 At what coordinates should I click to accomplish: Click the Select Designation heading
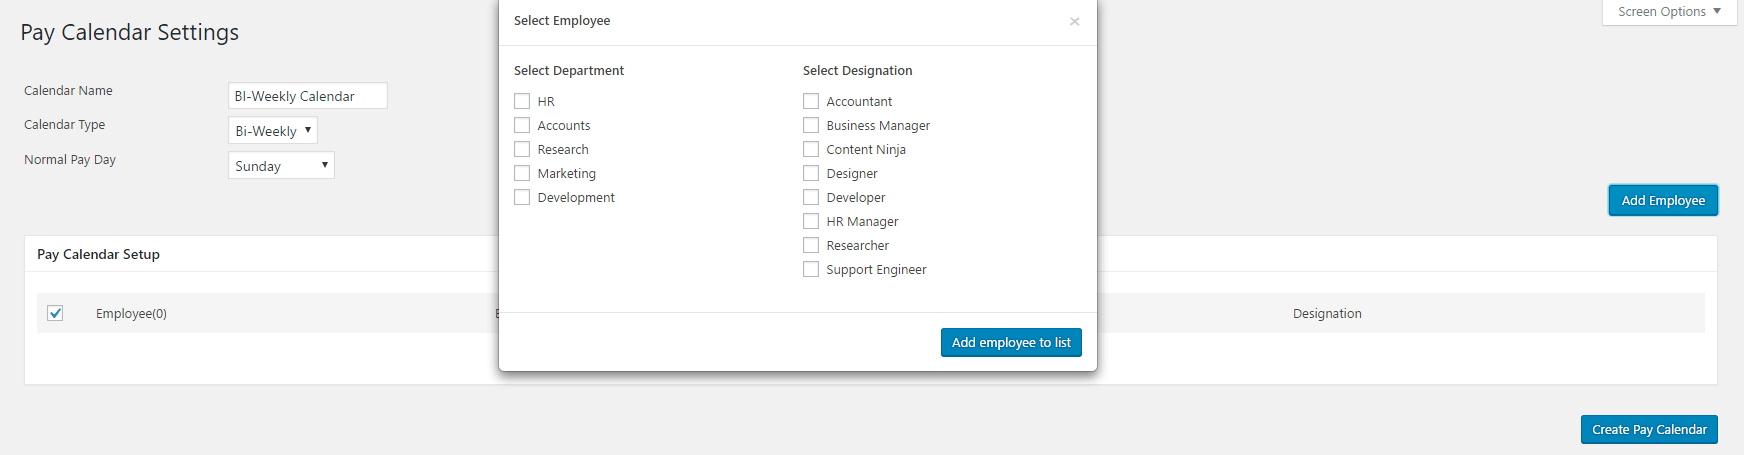pyautogui.click(x=857, y=70)
